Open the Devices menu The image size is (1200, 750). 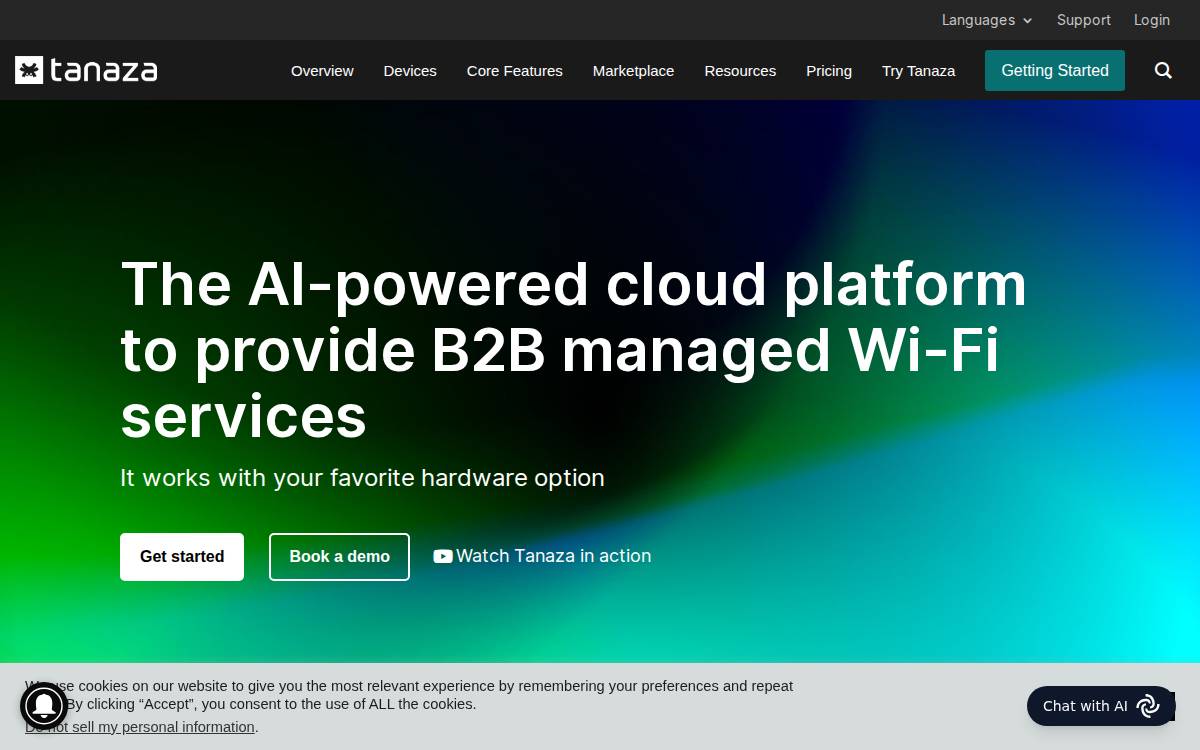(x=410, y=71)
